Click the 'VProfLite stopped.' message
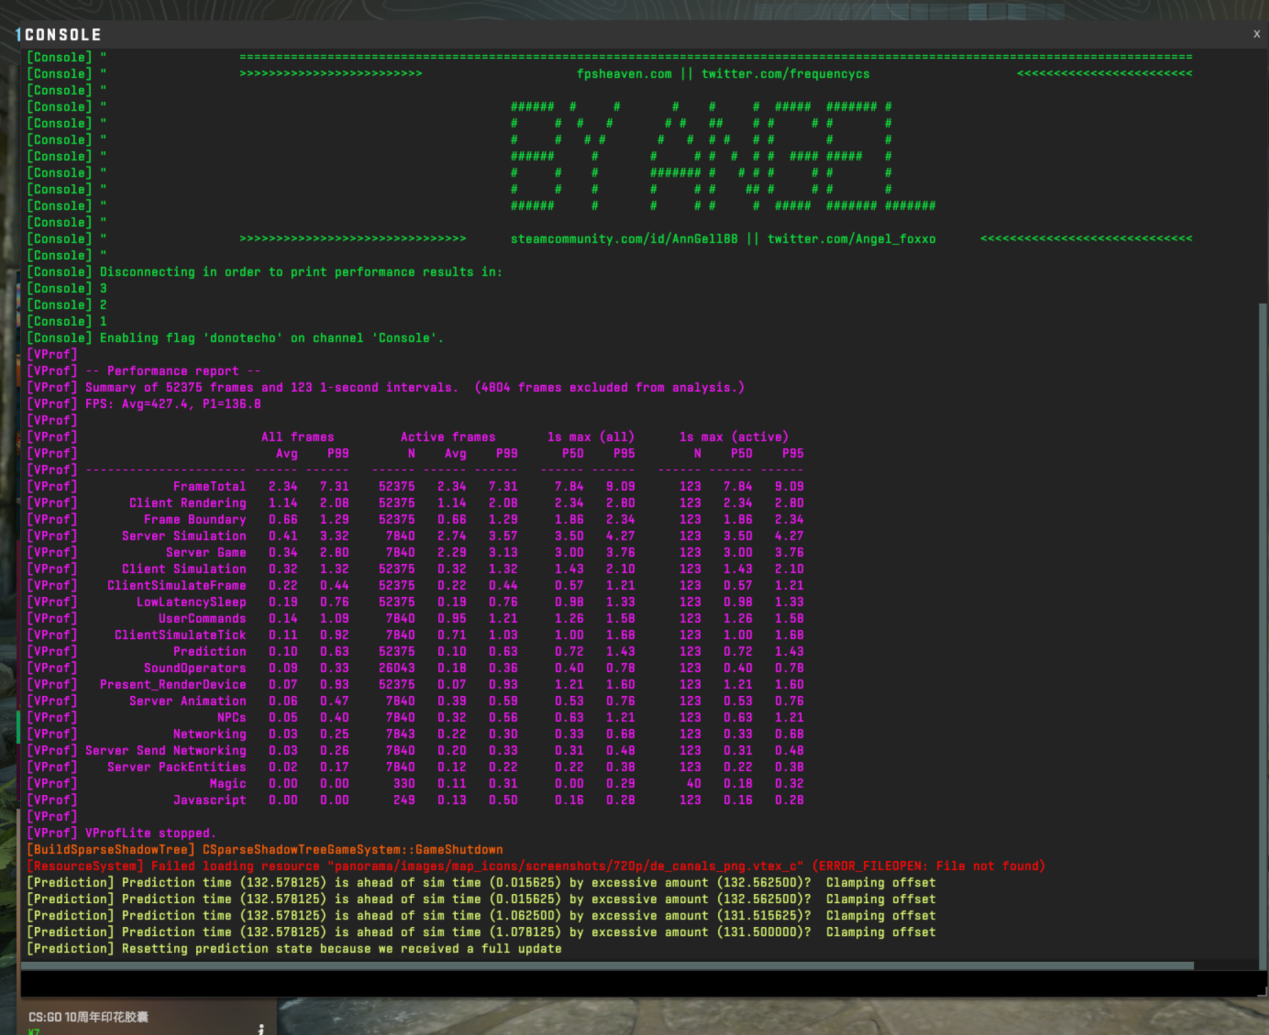The height and width of the screenshot is (1035, 1269). point(150,833)
